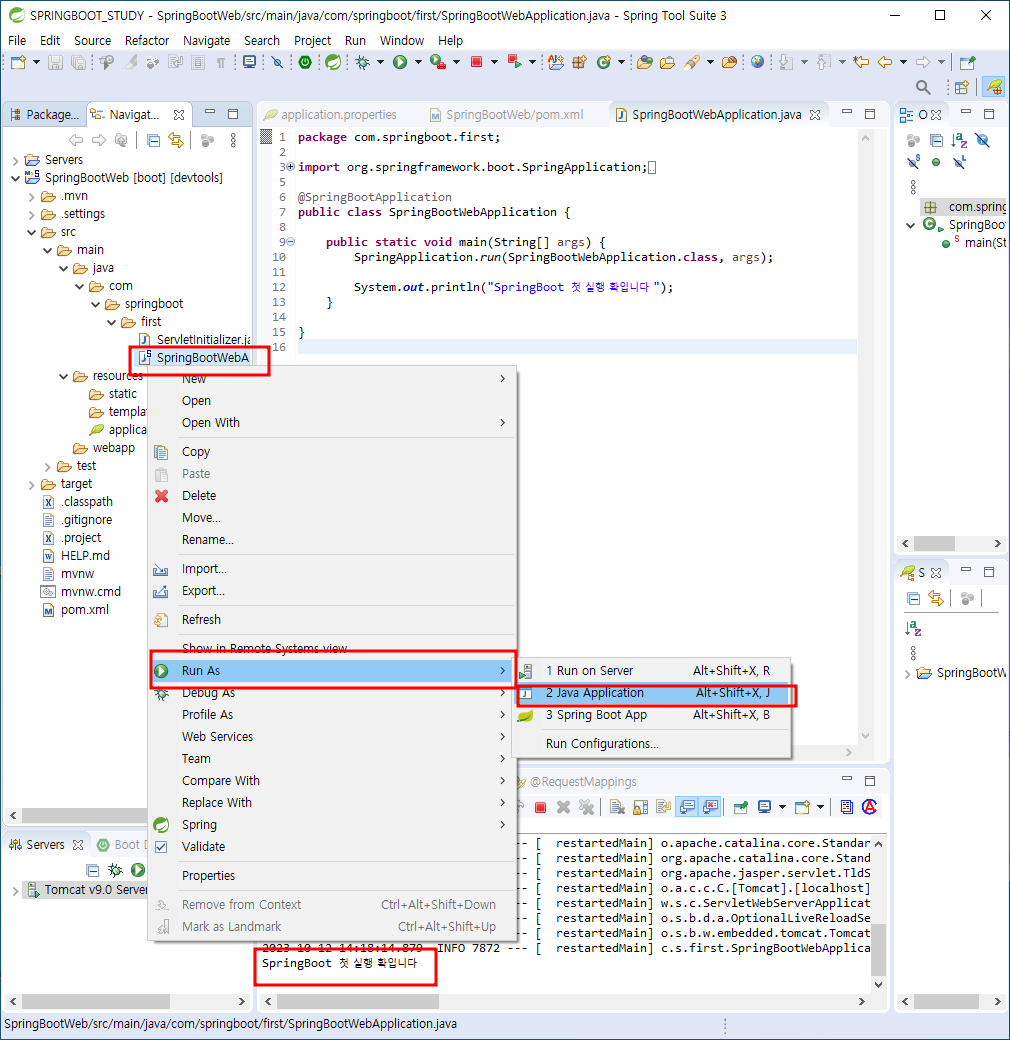Image resolution: width=1010 pixels, height=1040 pixels.
Task: Click the green Run toolbar button
Action: 400,62
